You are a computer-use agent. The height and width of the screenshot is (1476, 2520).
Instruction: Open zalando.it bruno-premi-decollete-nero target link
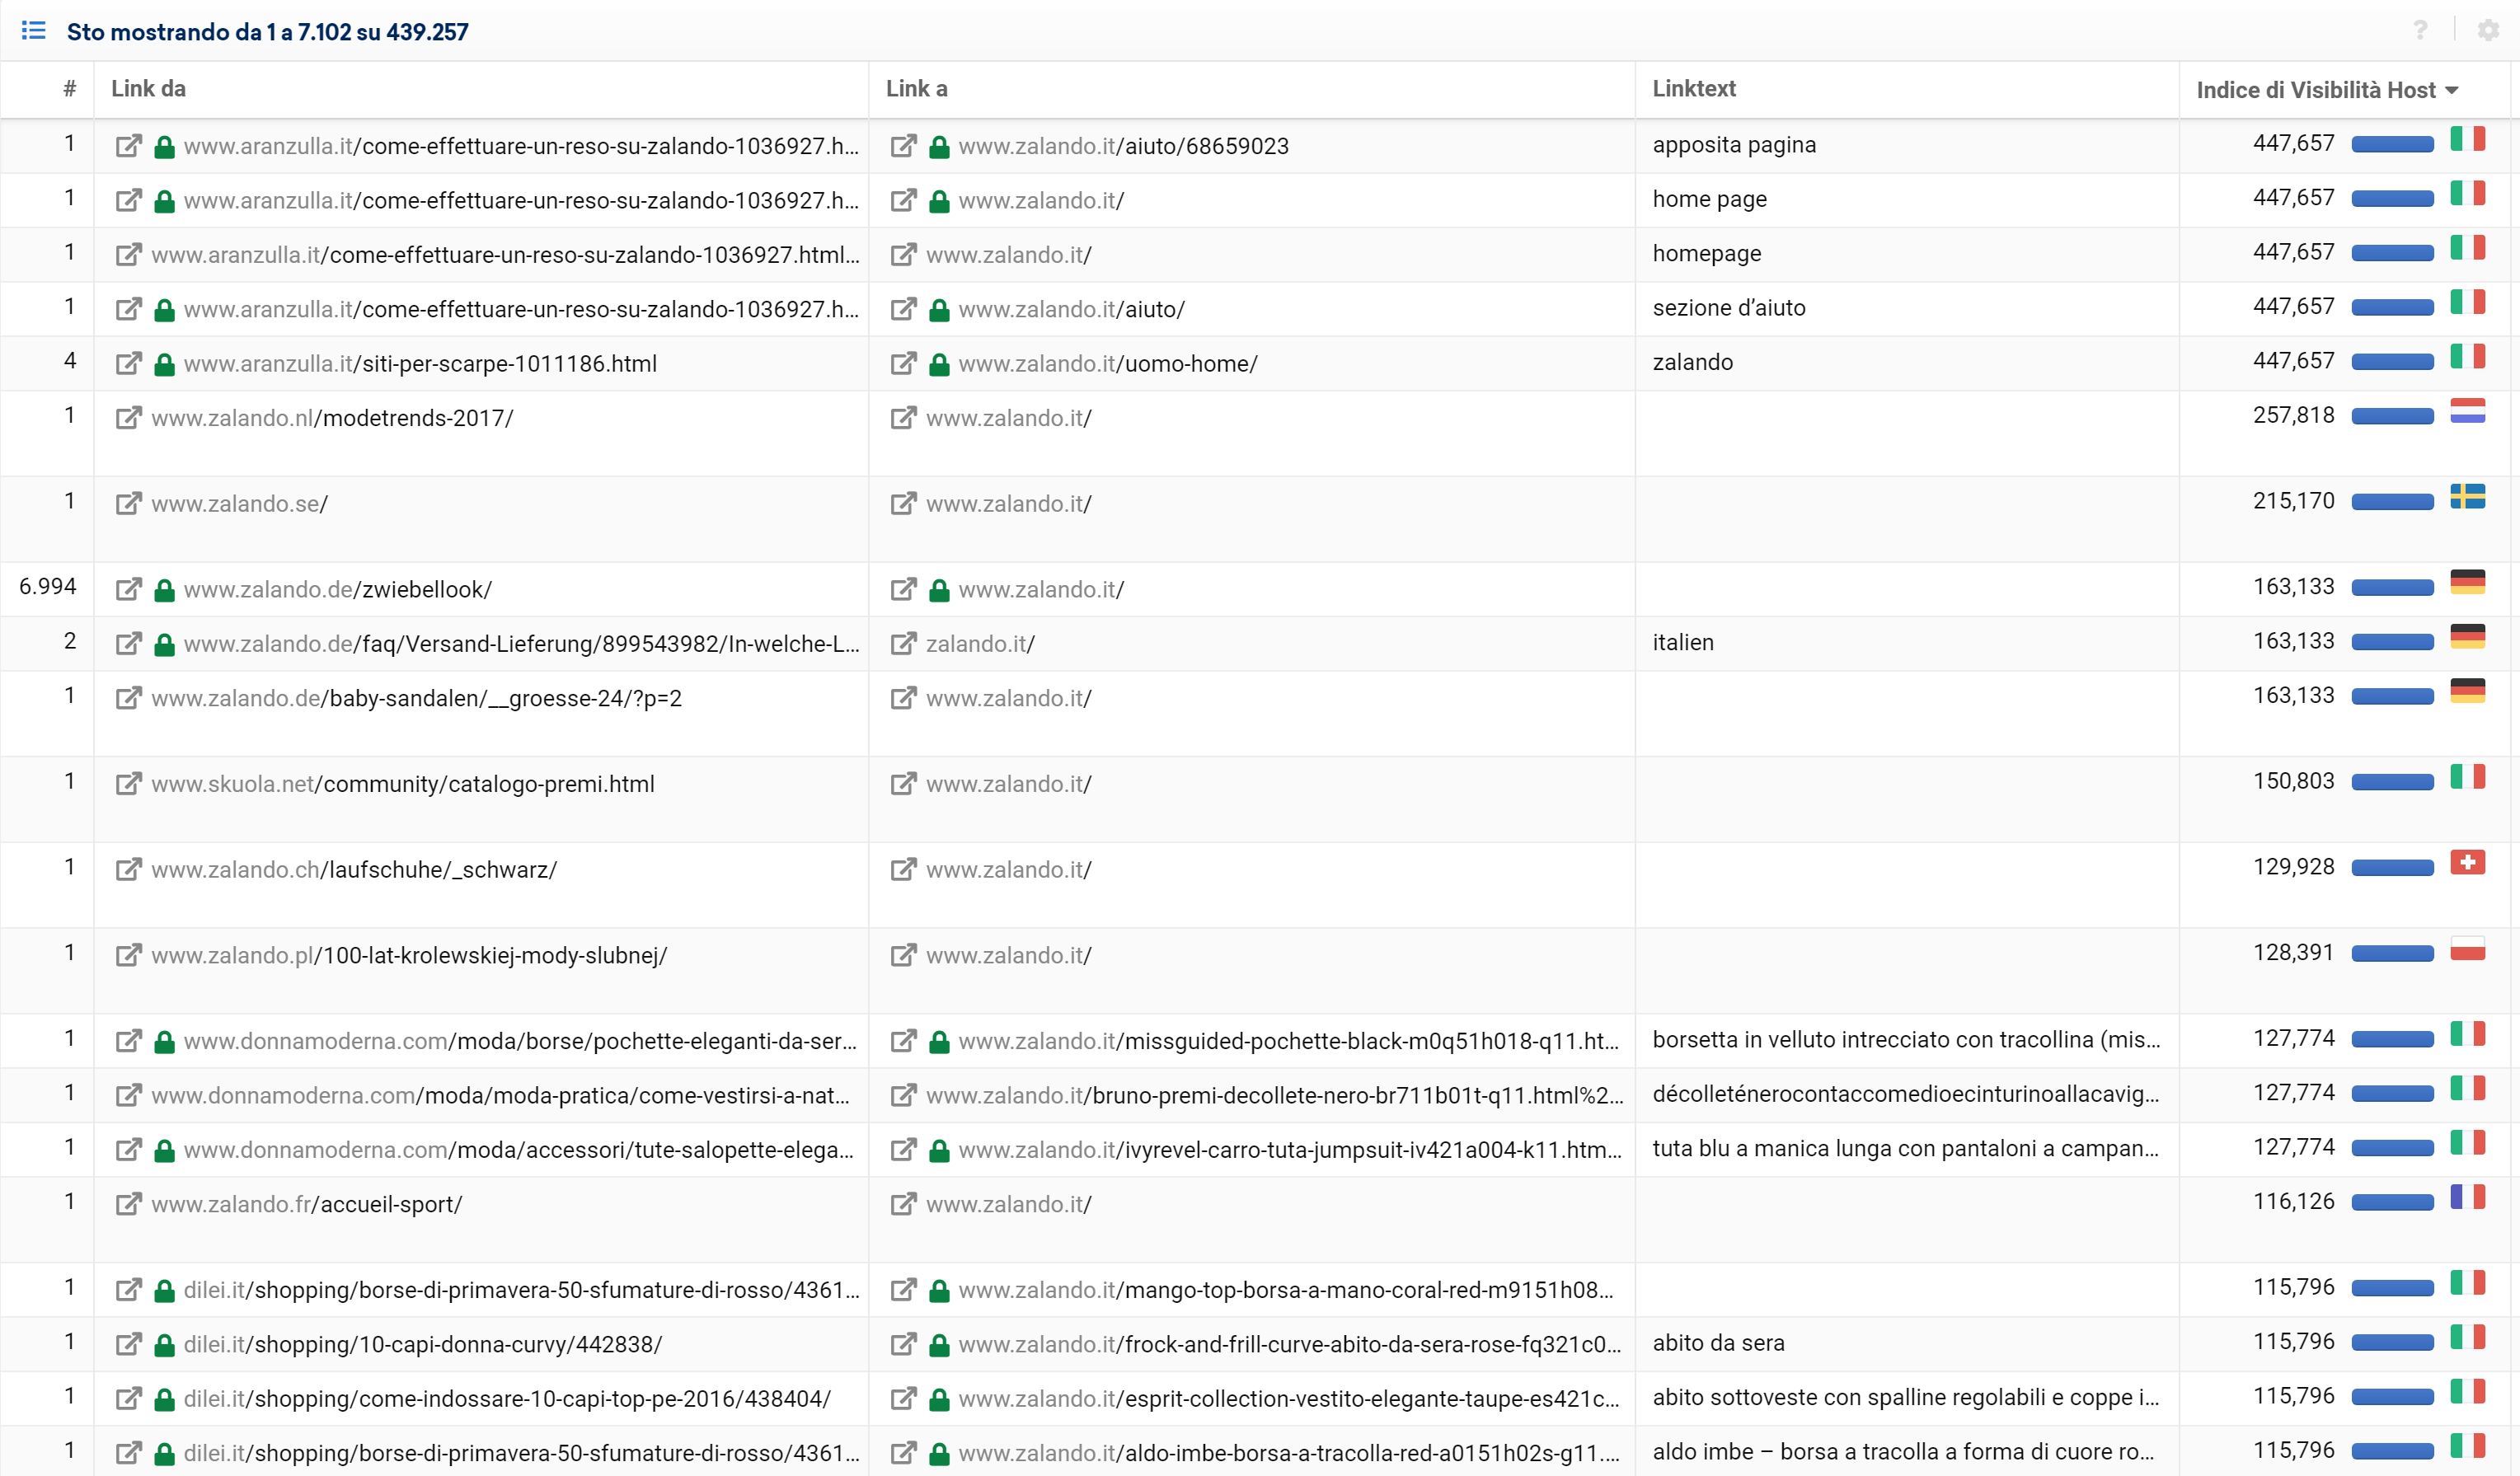1275,1095
